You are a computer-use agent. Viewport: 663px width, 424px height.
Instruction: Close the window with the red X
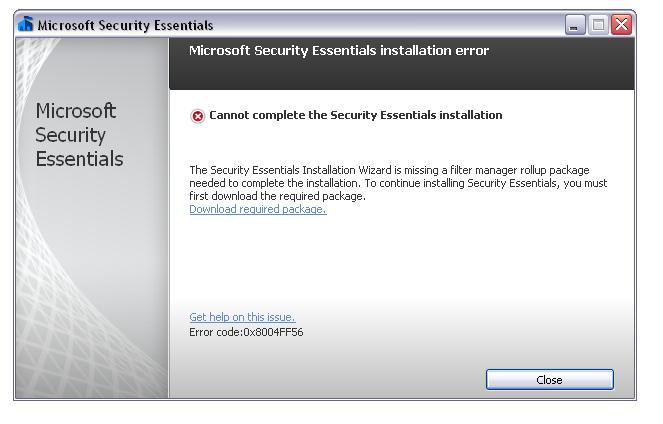[x=622, y=24]
